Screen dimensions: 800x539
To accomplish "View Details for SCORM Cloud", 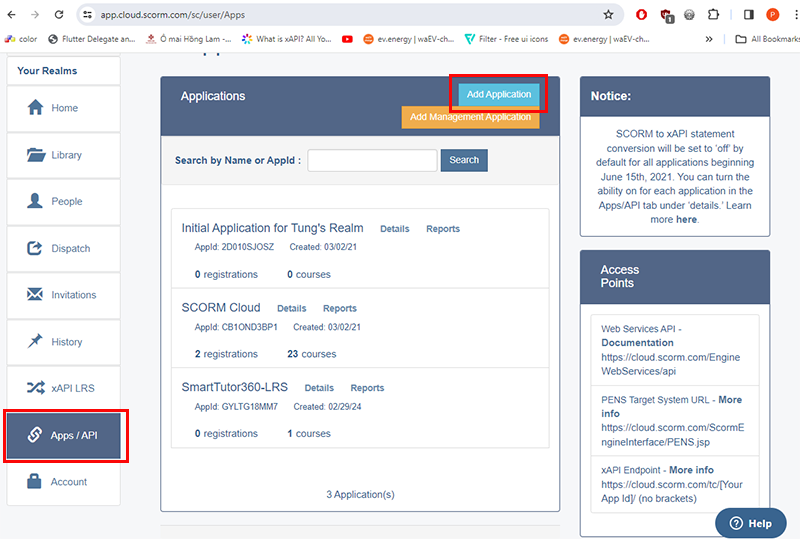I will pyautogui.click(x=292, y=309).
